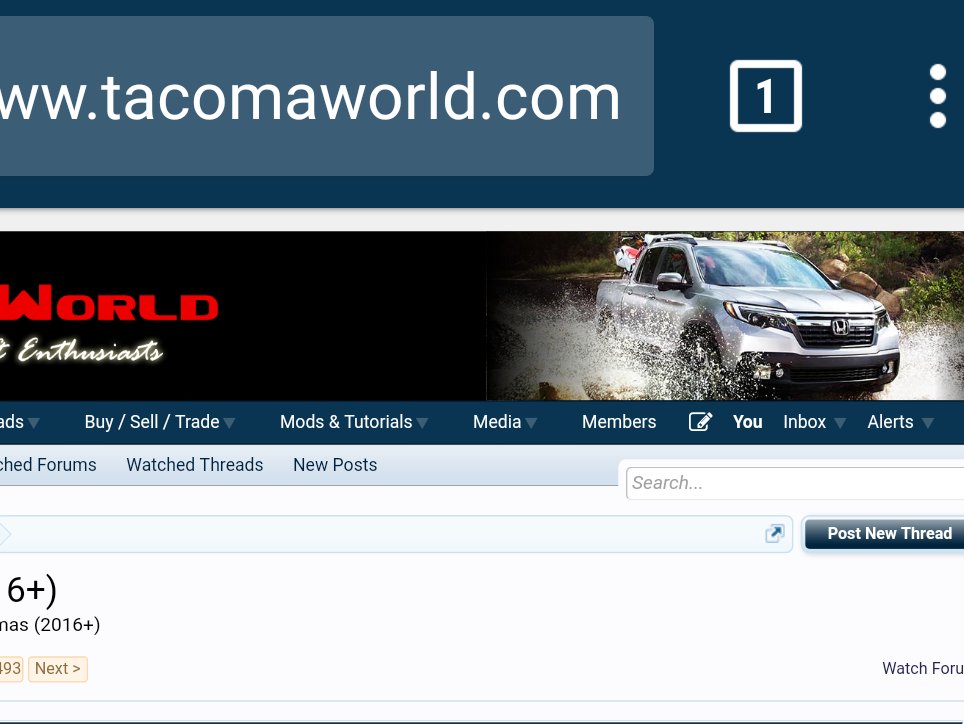This screenshot has height=724, width=964.
Task: Expand the Mods & Tutorials dropdown arrow
Action: (x=422, y=423)
